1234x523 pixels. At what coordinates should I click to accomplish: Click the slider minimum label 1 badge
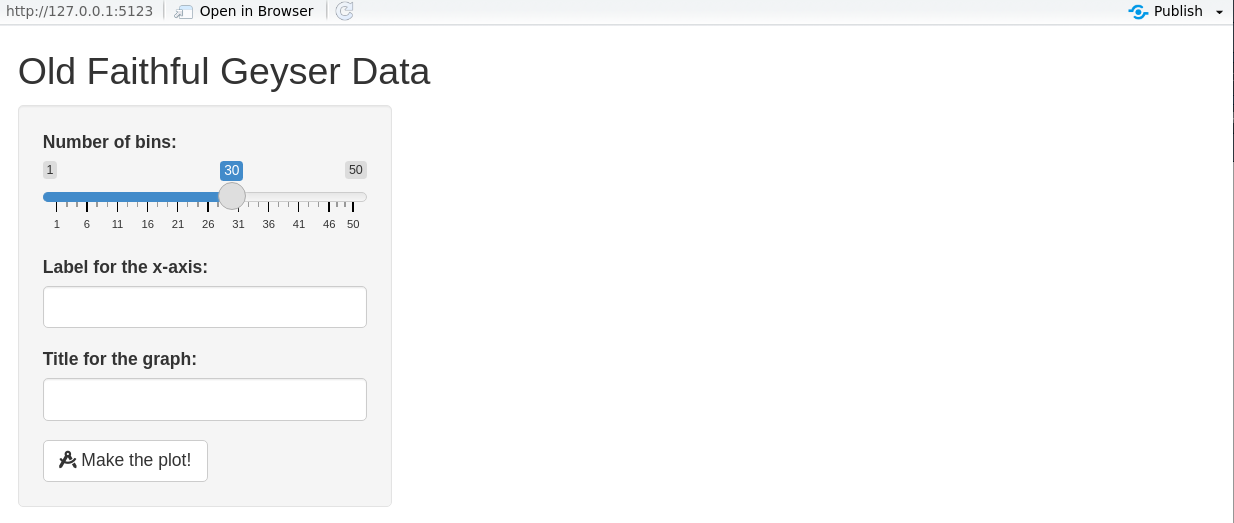pyautogui.click(x=50, y=170)
